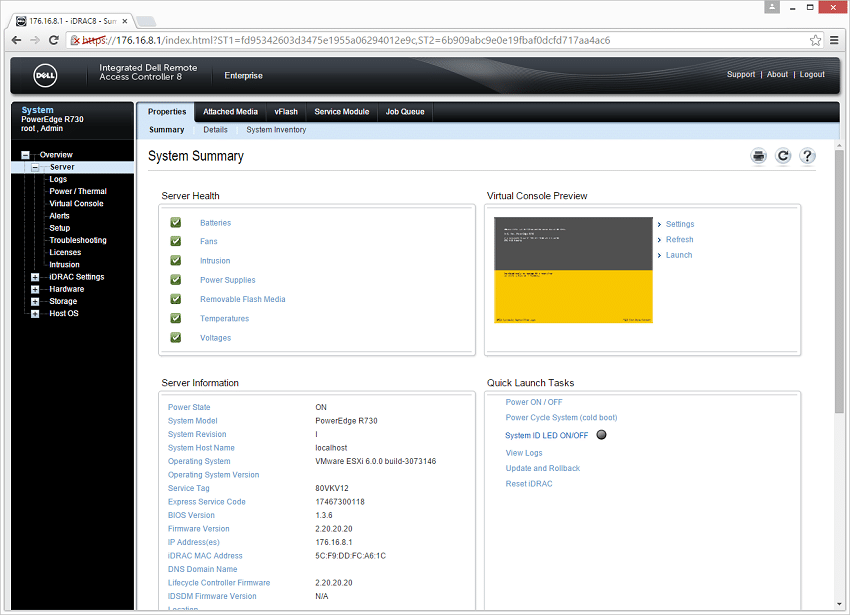Select the Properties tab

[x=166, y=112]
